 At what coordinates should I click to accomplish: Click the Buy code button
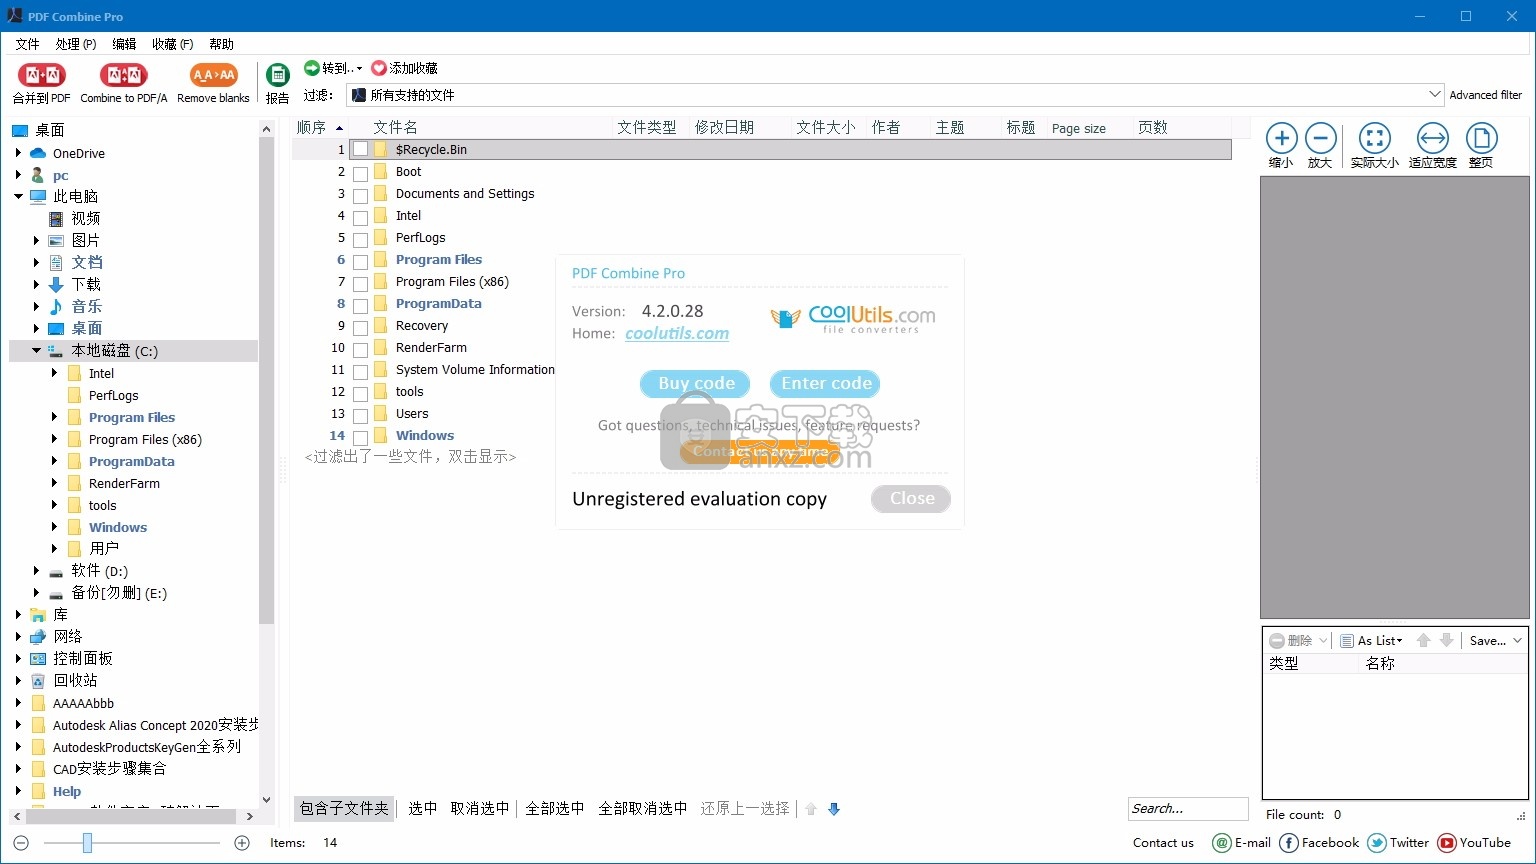click(x=696, y=383)
